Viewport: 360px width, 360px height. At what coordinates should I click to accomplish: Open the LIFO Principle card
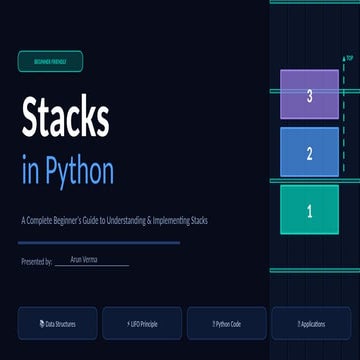click(x=142, y=323)
